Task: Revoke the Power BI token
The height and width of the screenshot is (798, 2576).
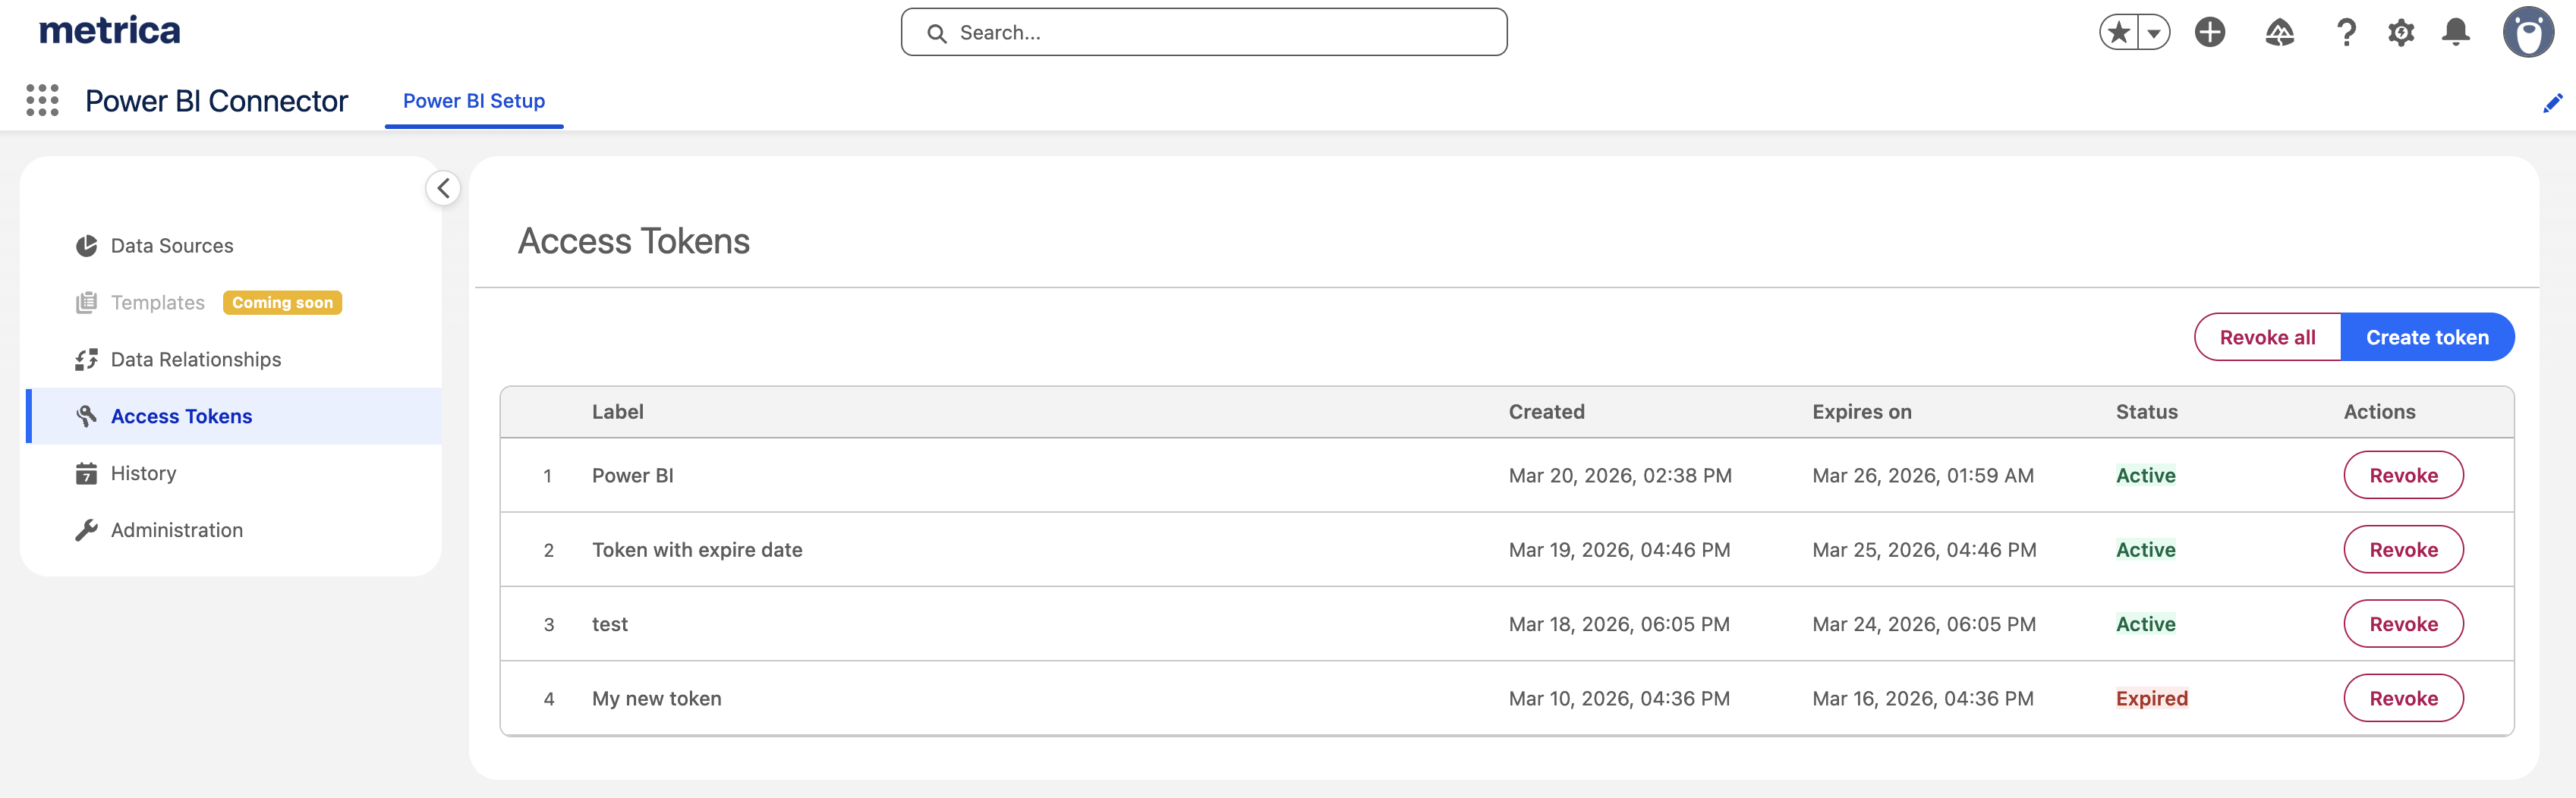Action: [x=2402, y=476]
